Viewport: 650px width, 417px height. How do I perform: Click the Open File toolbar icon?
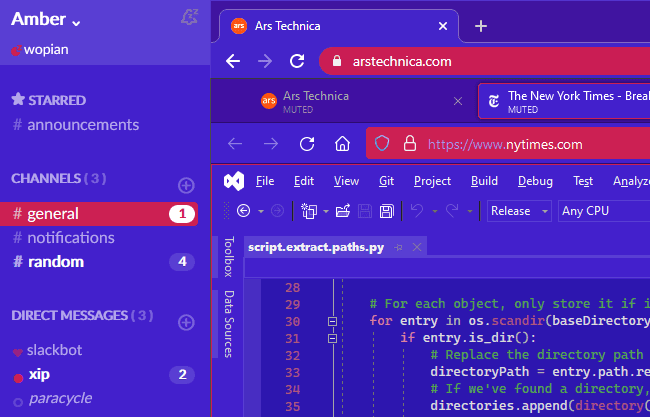coord(343,211)
